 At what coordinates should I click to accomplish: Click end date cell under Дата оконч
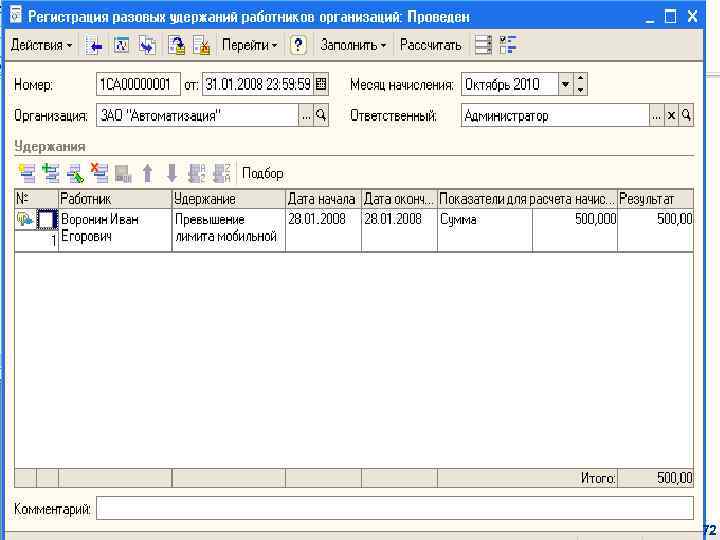tap(399, 230)
